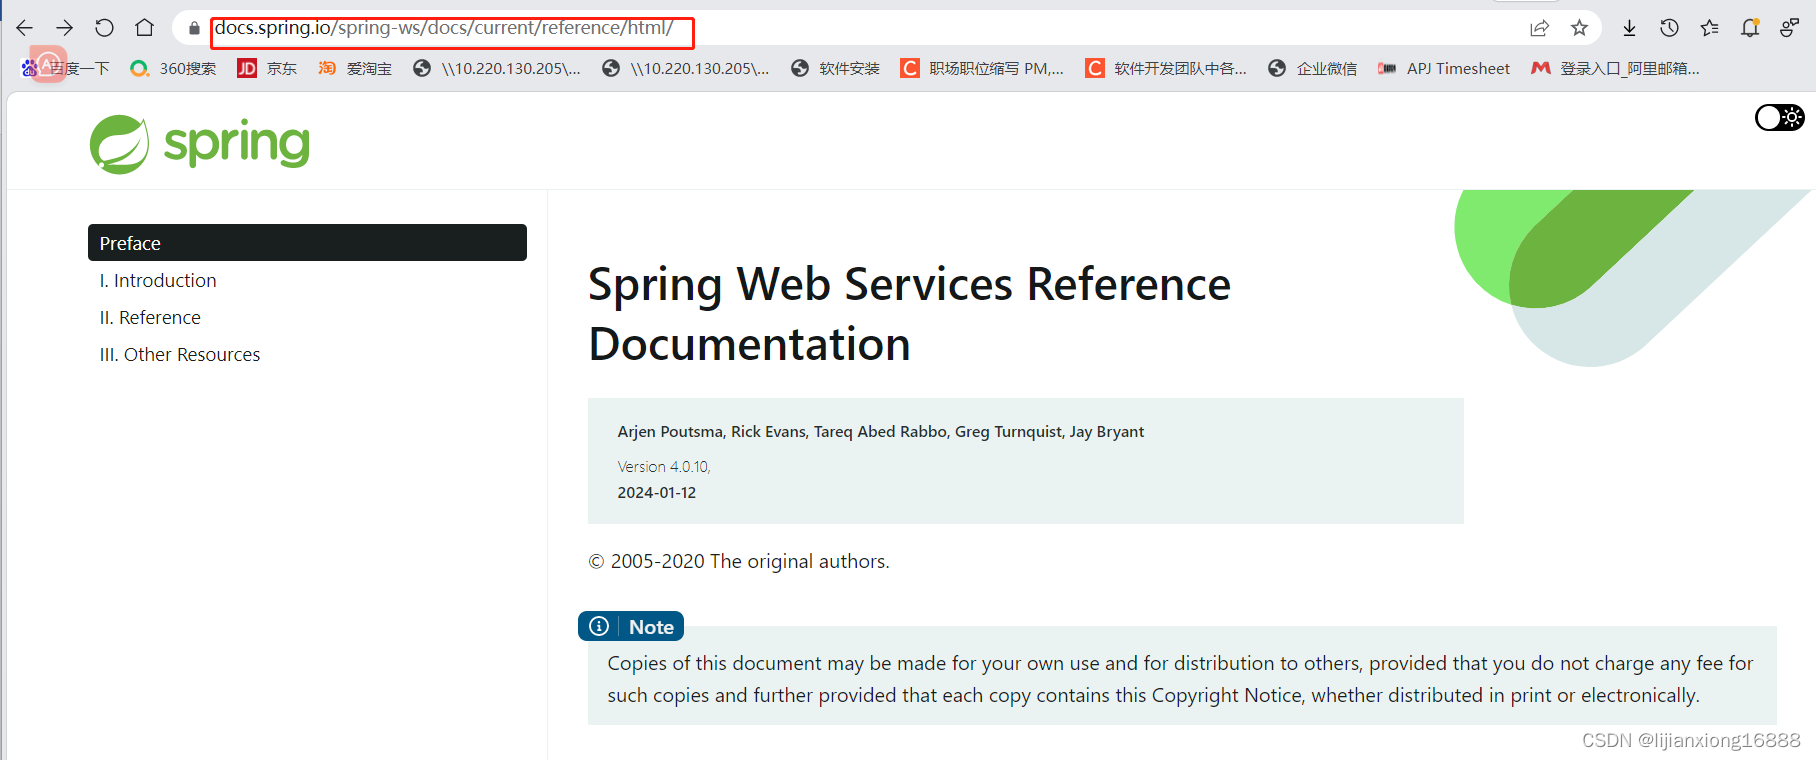
Task: Open III. Other Resources section
Action: 180,355
